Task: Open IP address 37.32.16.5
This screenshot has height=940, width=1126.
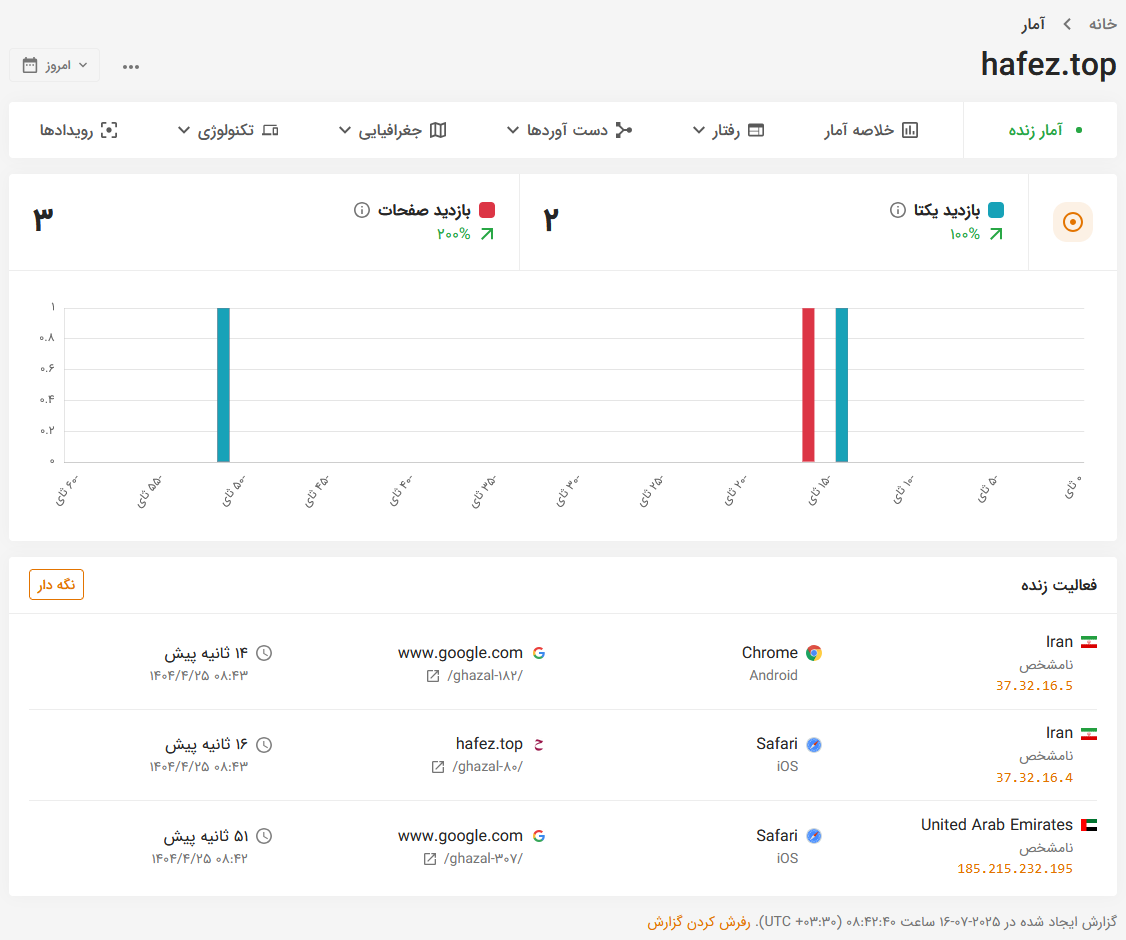Action: tap(1034, 686)
